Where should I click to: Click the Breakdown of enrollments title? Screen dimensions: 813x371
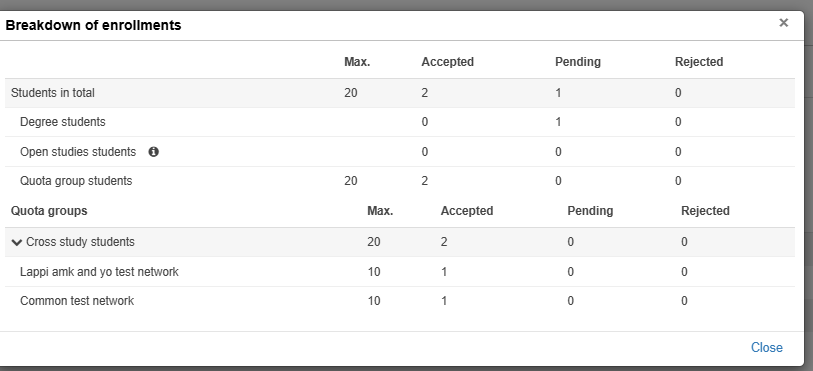pos(93,25)
